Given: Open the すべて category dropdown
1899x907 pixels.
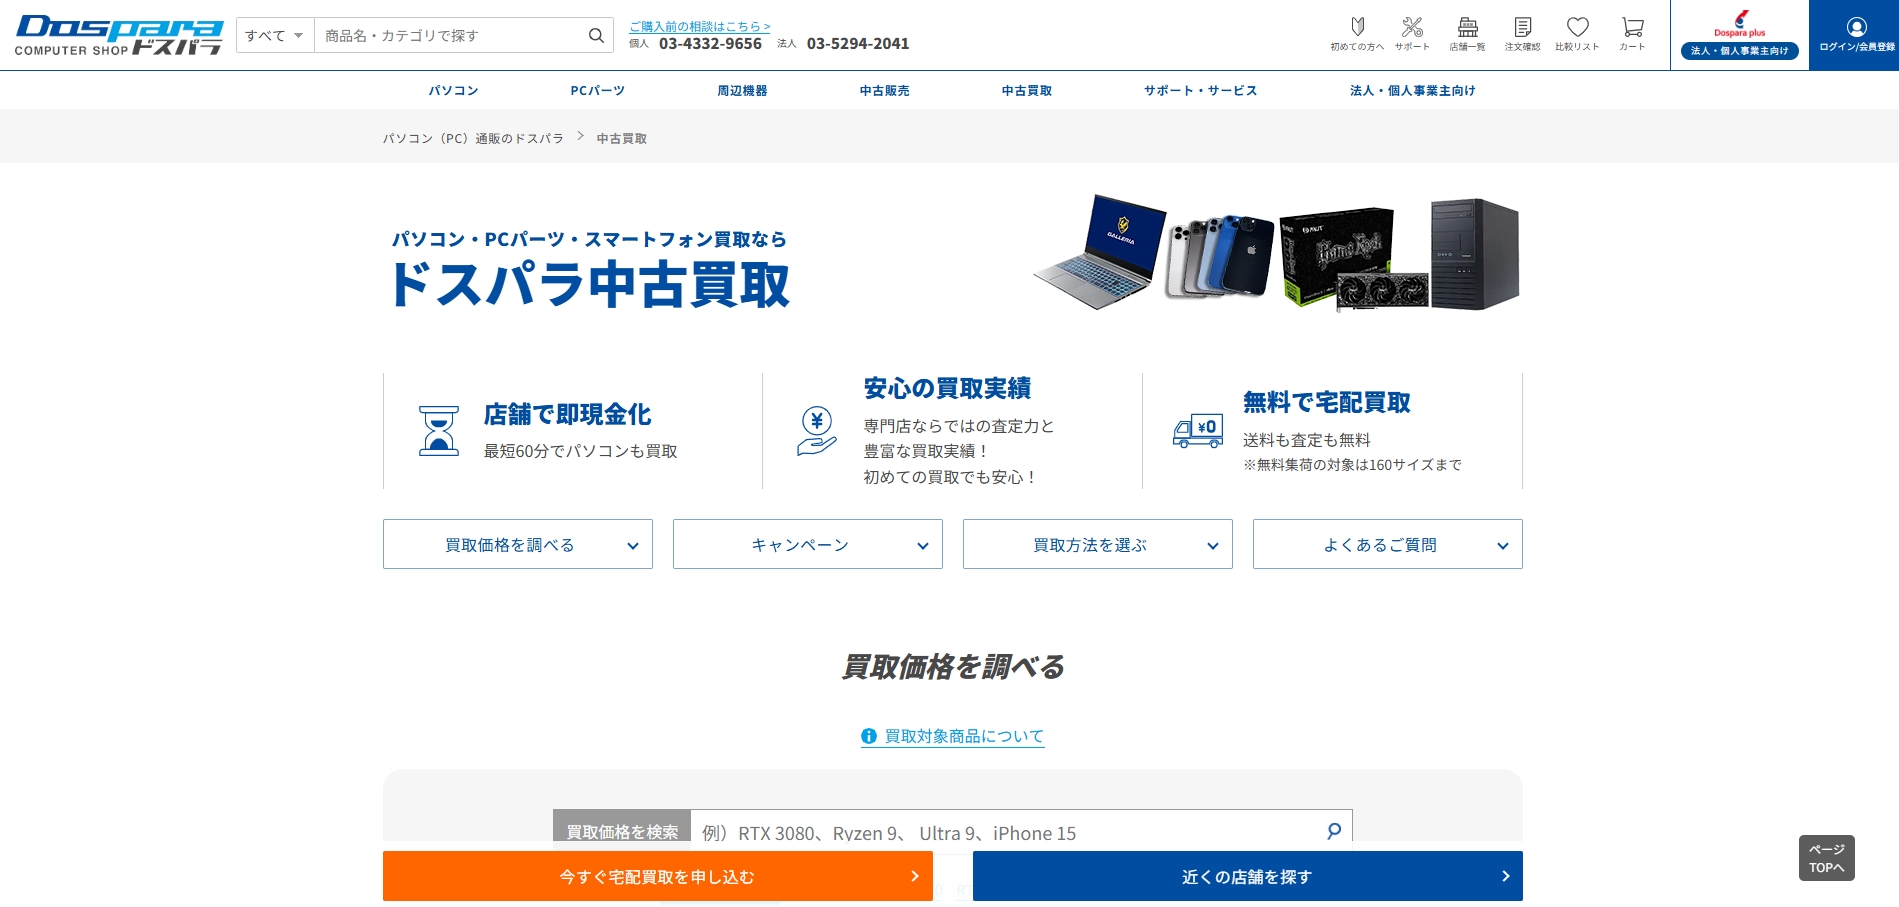Looking at the screenshot, I should 275,35.
